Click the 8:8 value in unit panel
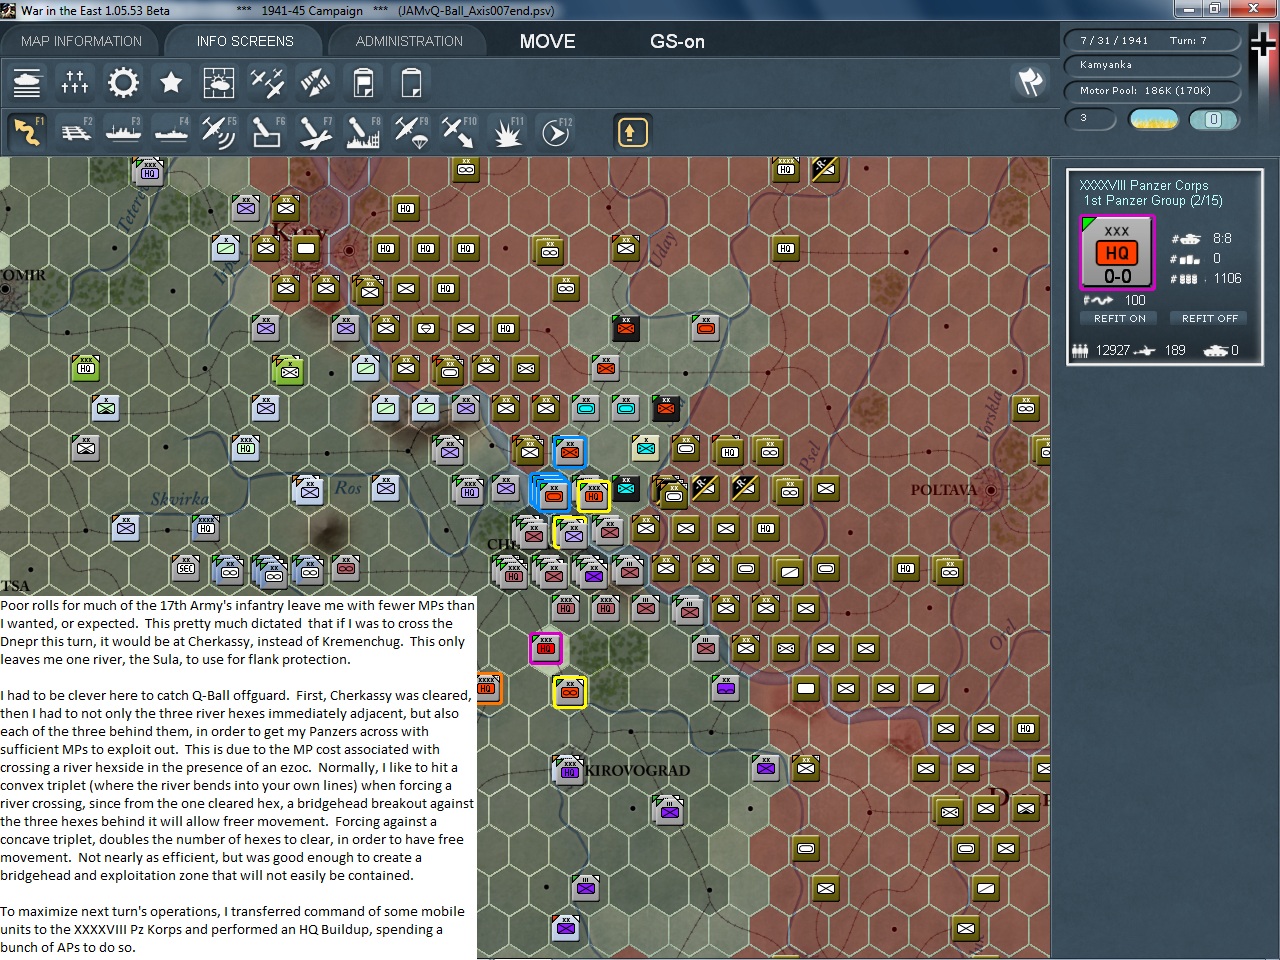1280x960 pixels. click(1222, 239)
